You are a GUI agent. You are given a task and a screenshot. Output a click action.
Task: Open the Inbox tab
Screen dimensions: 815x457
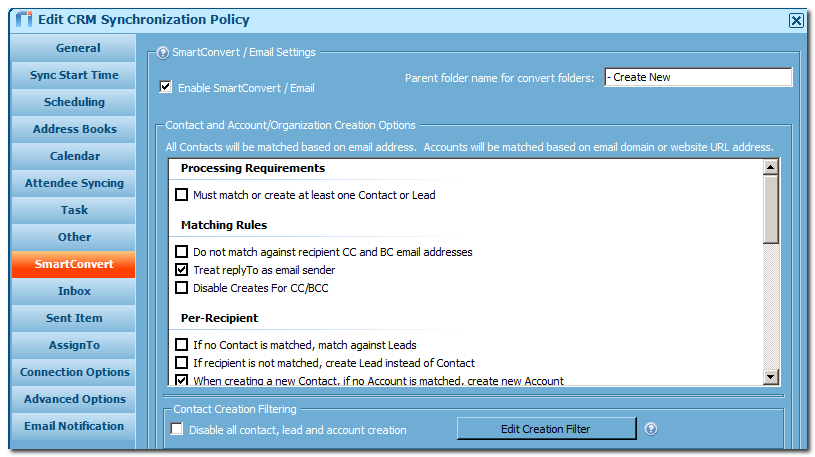(x=74, y=291)
